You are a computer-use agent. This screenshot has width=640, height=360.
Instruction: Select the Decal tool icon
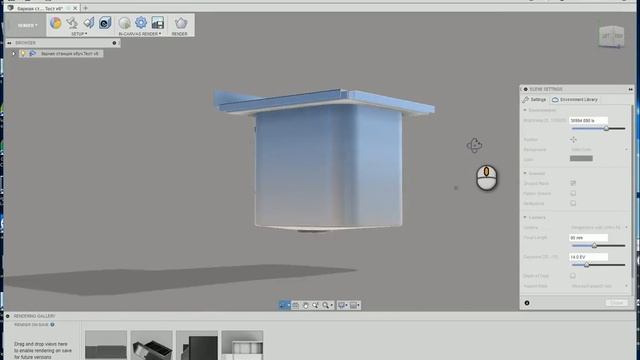(89, 23)
